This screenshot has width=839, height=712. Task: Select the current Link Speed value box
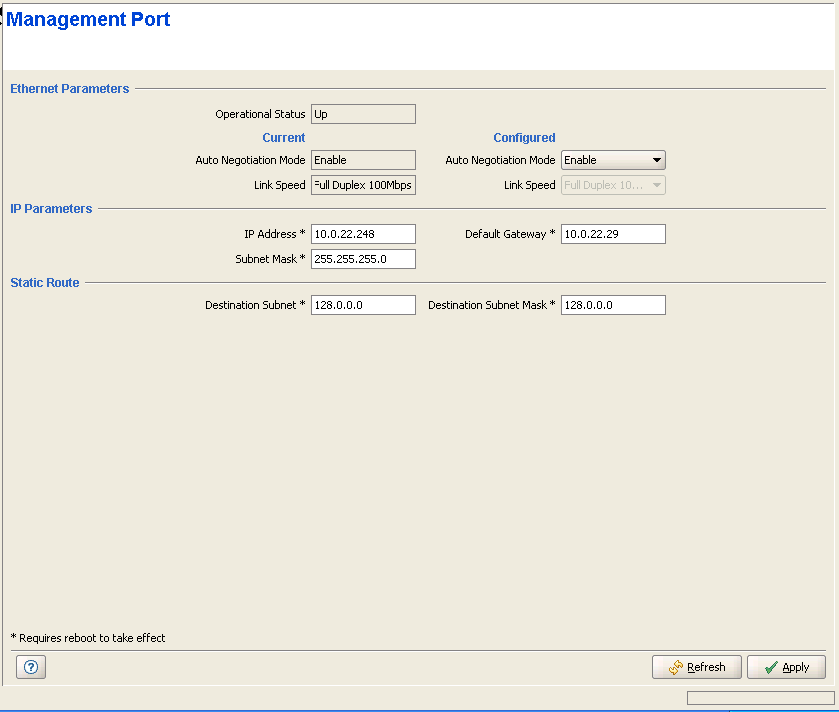tap(363, 185)
